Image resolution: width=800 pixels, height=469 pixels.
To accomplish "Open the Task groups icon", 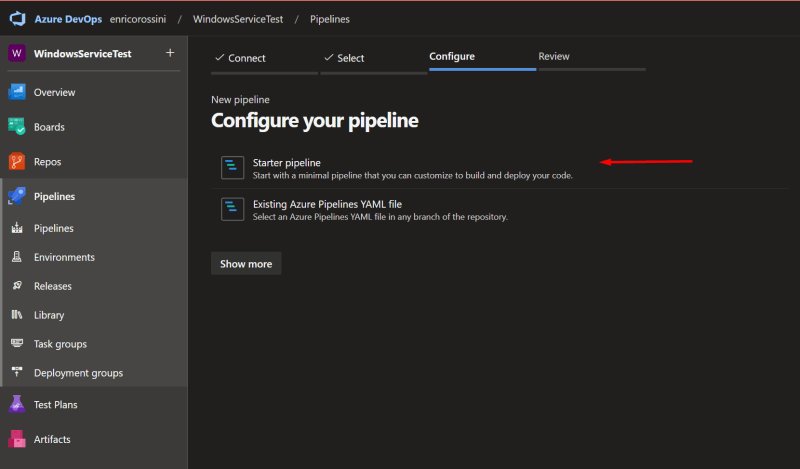I will pyautogui.click(x=17, y=343).
